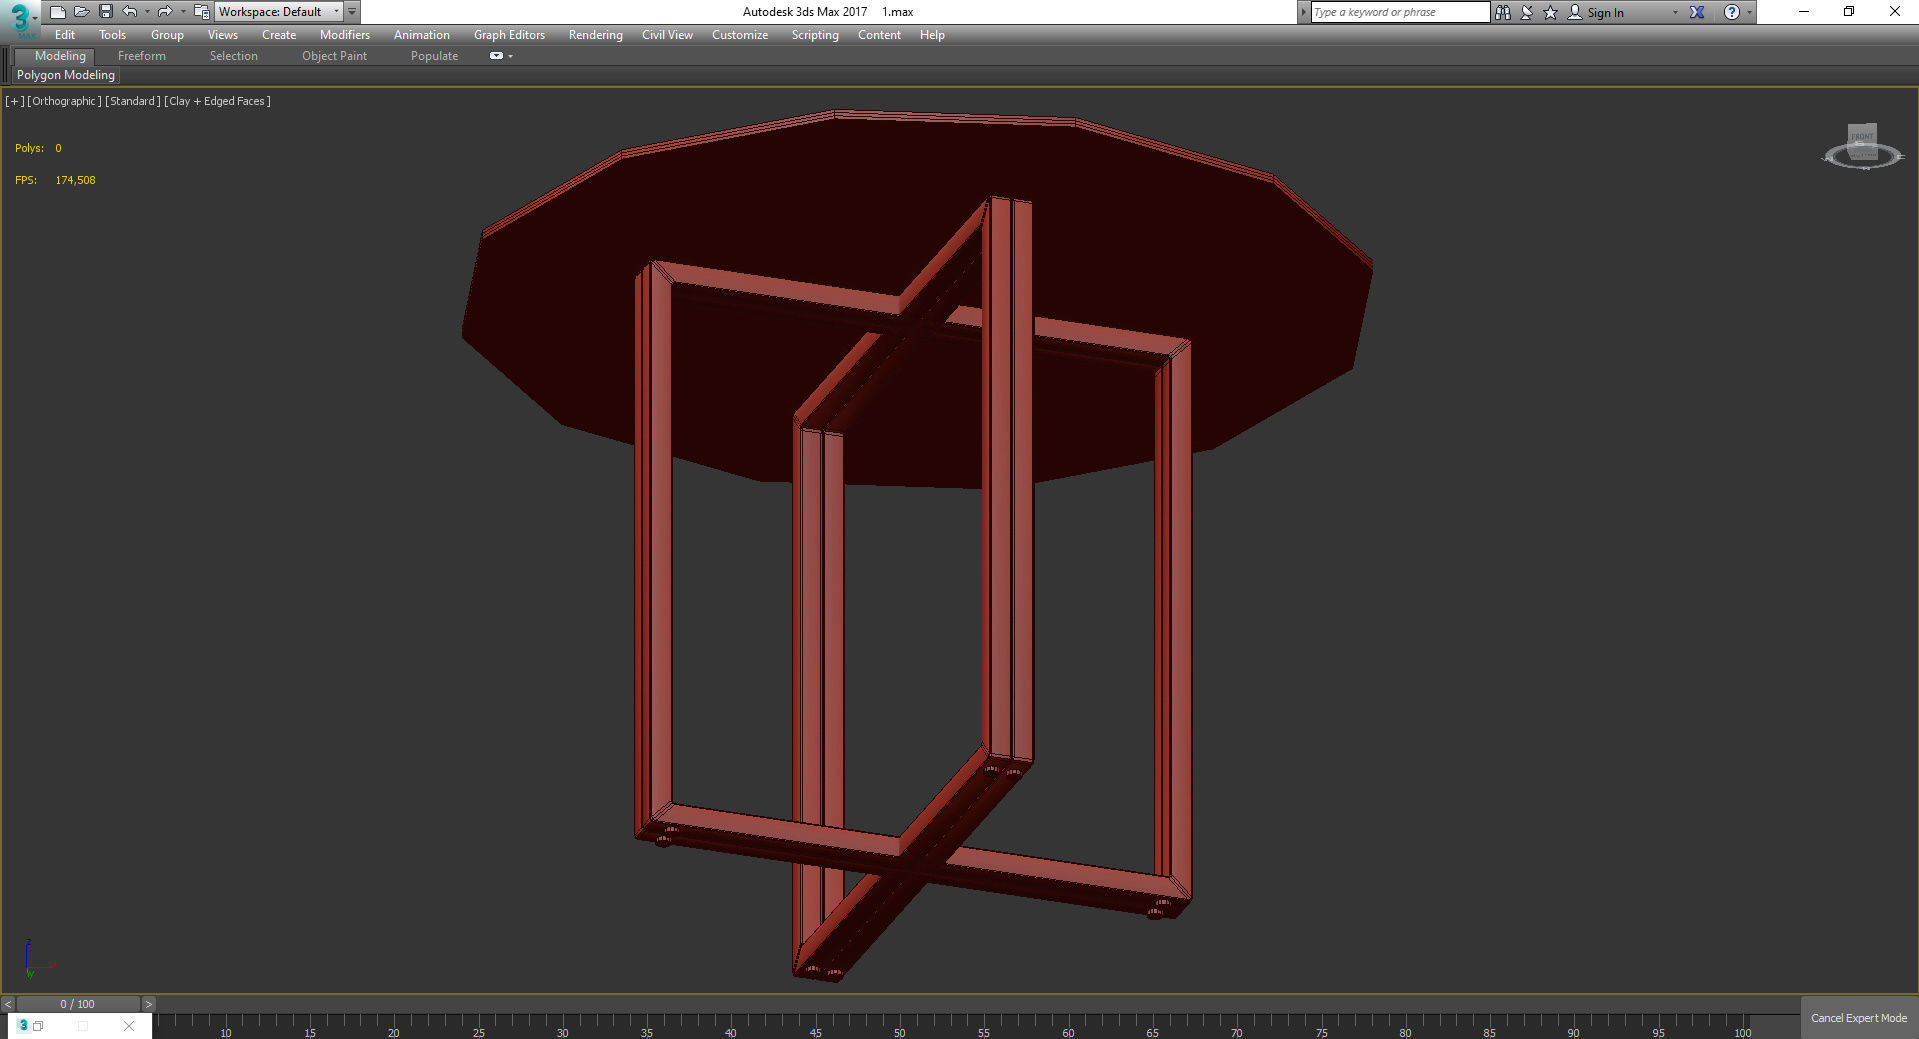Expand the Sign In dropdown arrow

coord(1675,13)
